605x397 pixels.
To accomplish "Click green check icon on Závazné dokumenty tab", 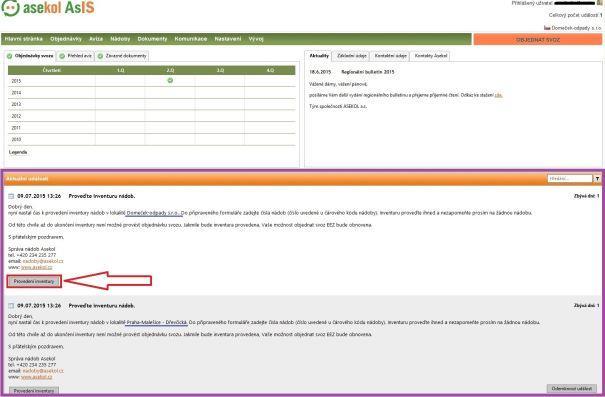I will click(100, 56).
